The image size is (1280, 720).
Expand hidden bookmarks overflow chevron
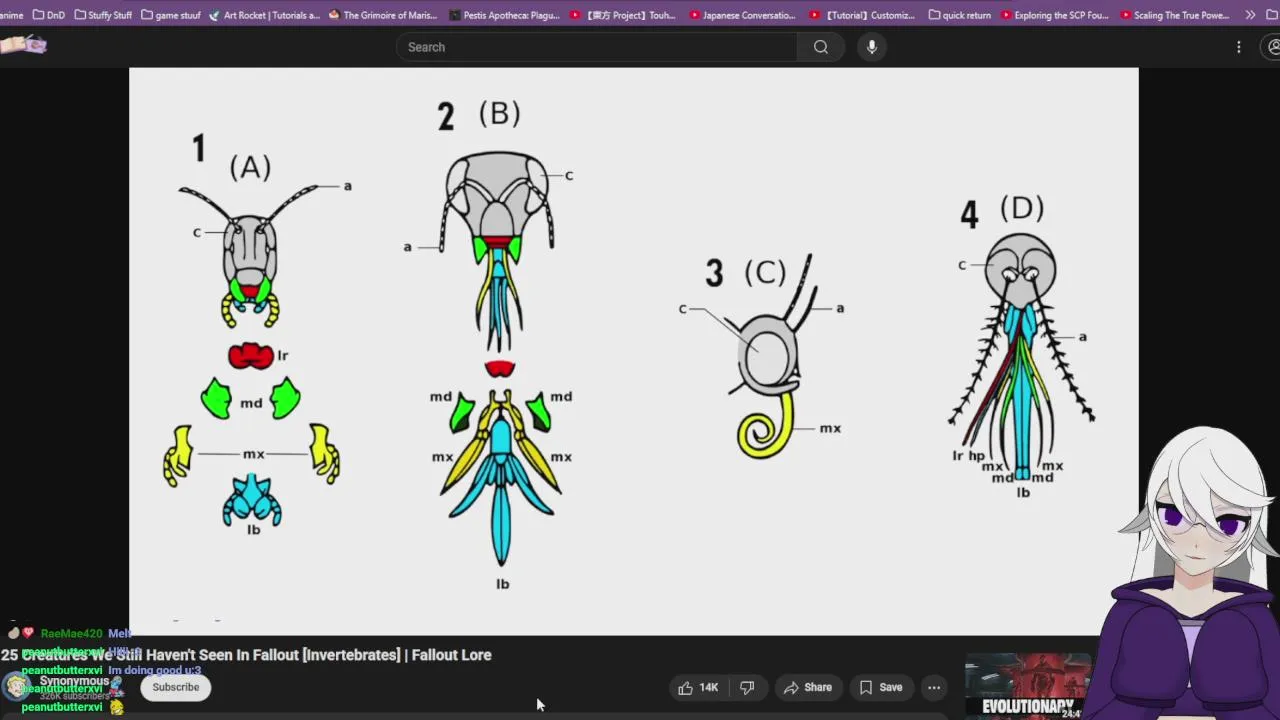click(x=1250, y=15)
